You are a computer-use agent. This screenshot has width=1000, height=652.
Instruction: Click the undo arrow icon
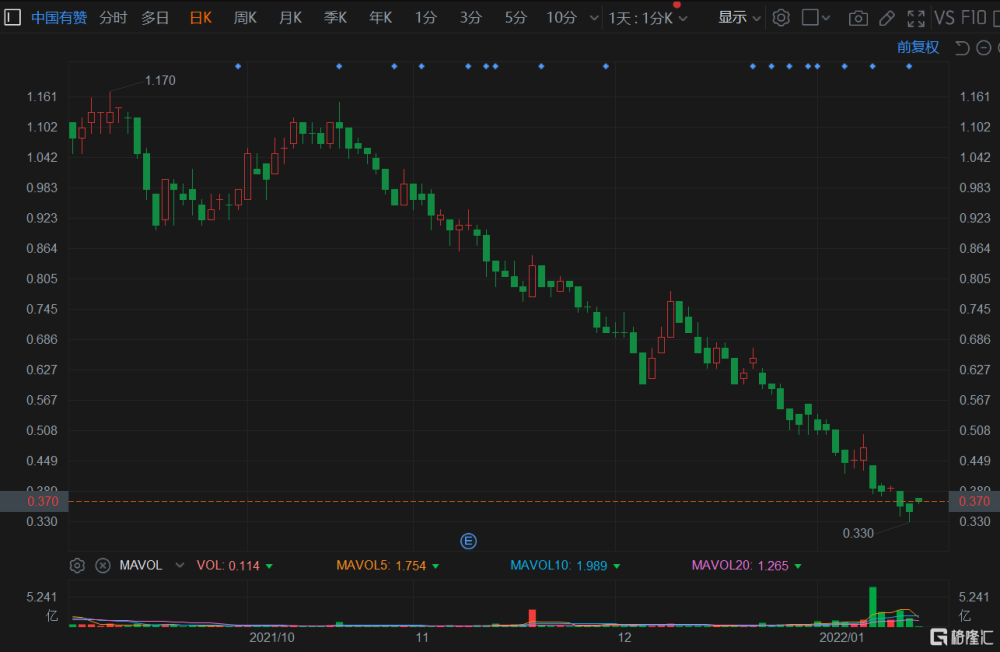[x=962, y=48]
